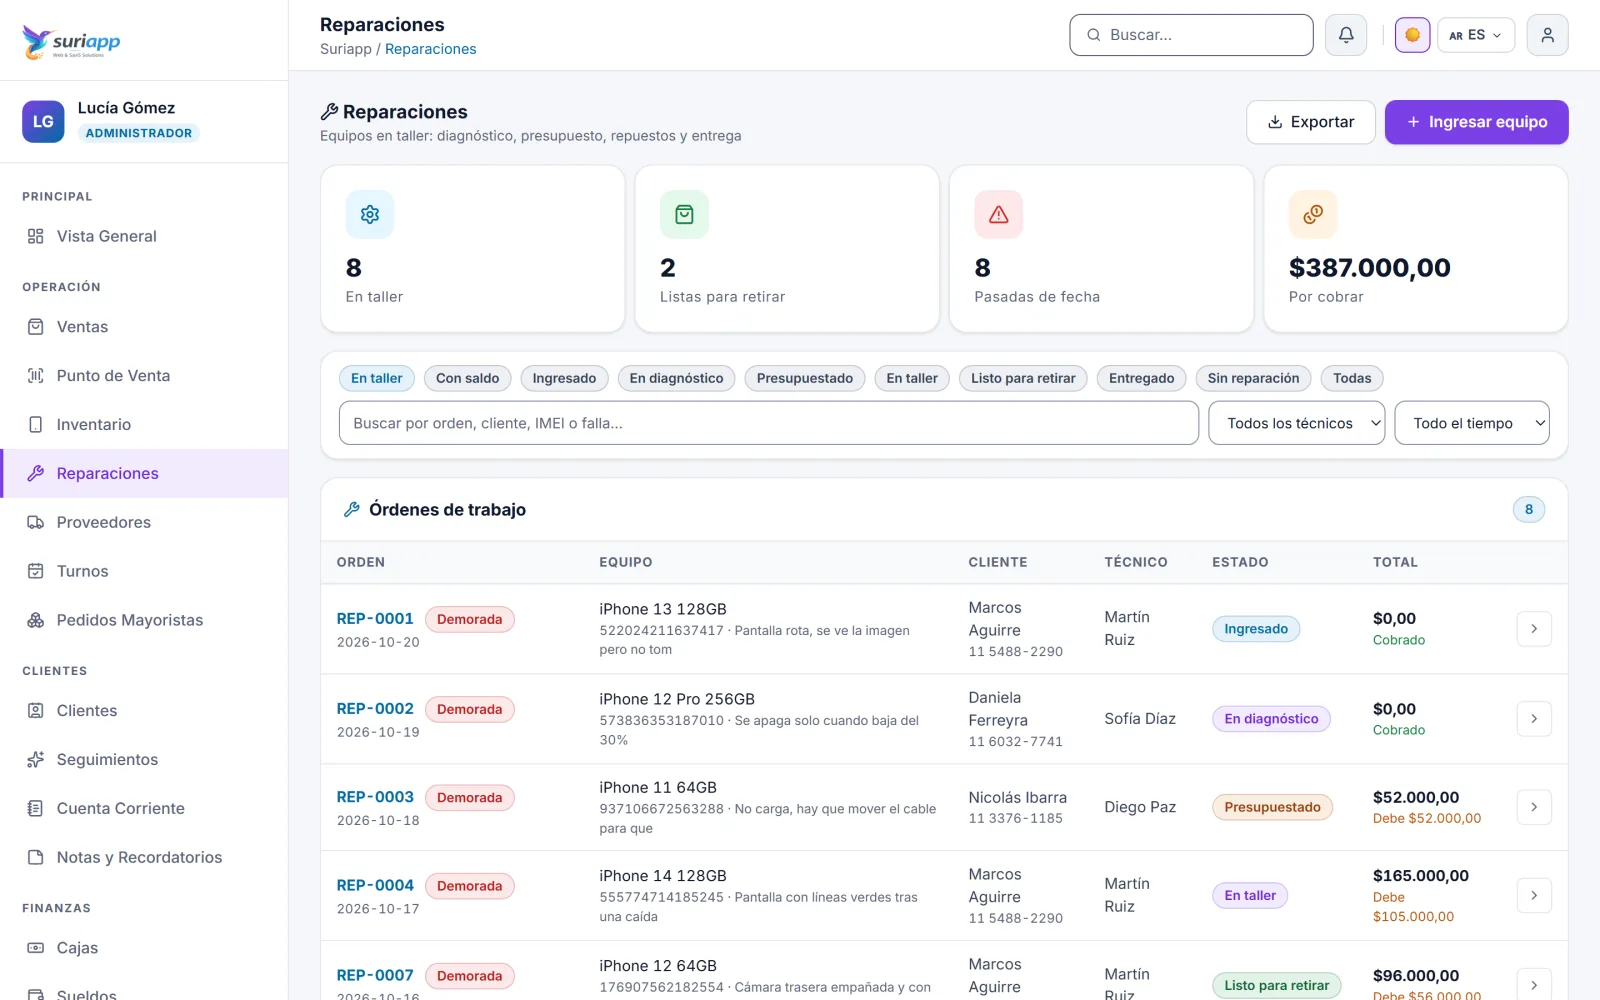The width and height of the screenshot is (1600, 1000).
Task: Click the Proveedores truck icon
Action: tap(36, 522)
